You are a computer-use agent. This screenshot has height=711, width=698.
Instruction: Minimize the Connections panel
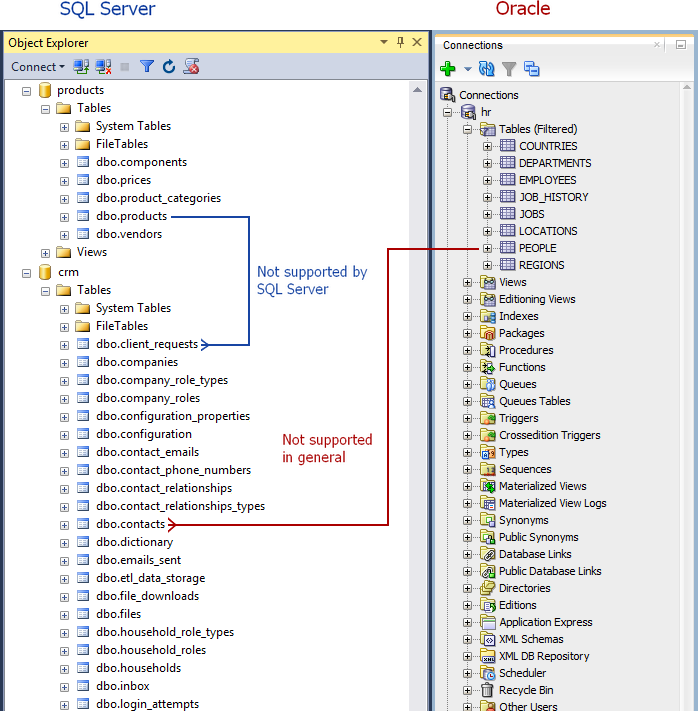pos(680,45)
